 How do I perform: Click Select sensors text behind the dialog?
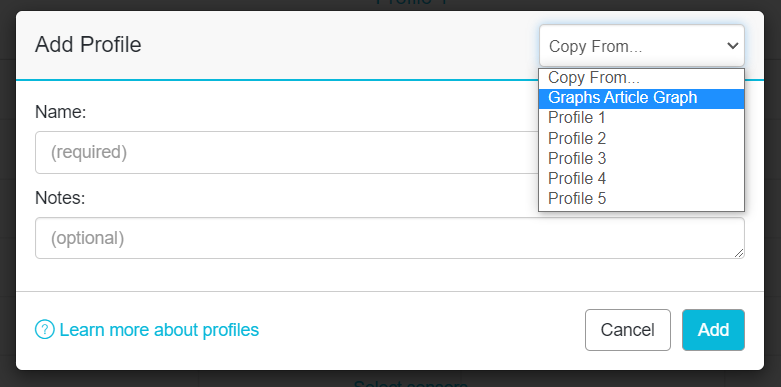[x=410, y=384]
